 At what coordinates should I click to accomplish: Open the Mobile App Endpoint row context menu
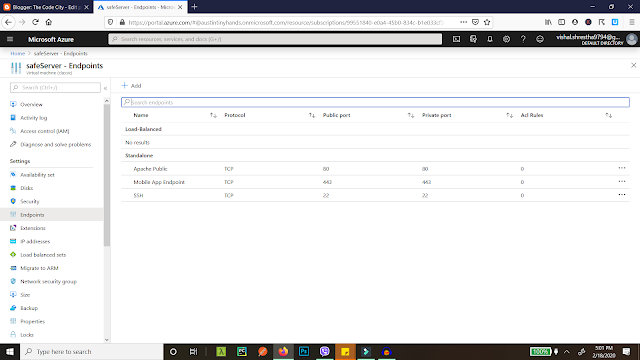pyautogui.click(x=622, y=181)
